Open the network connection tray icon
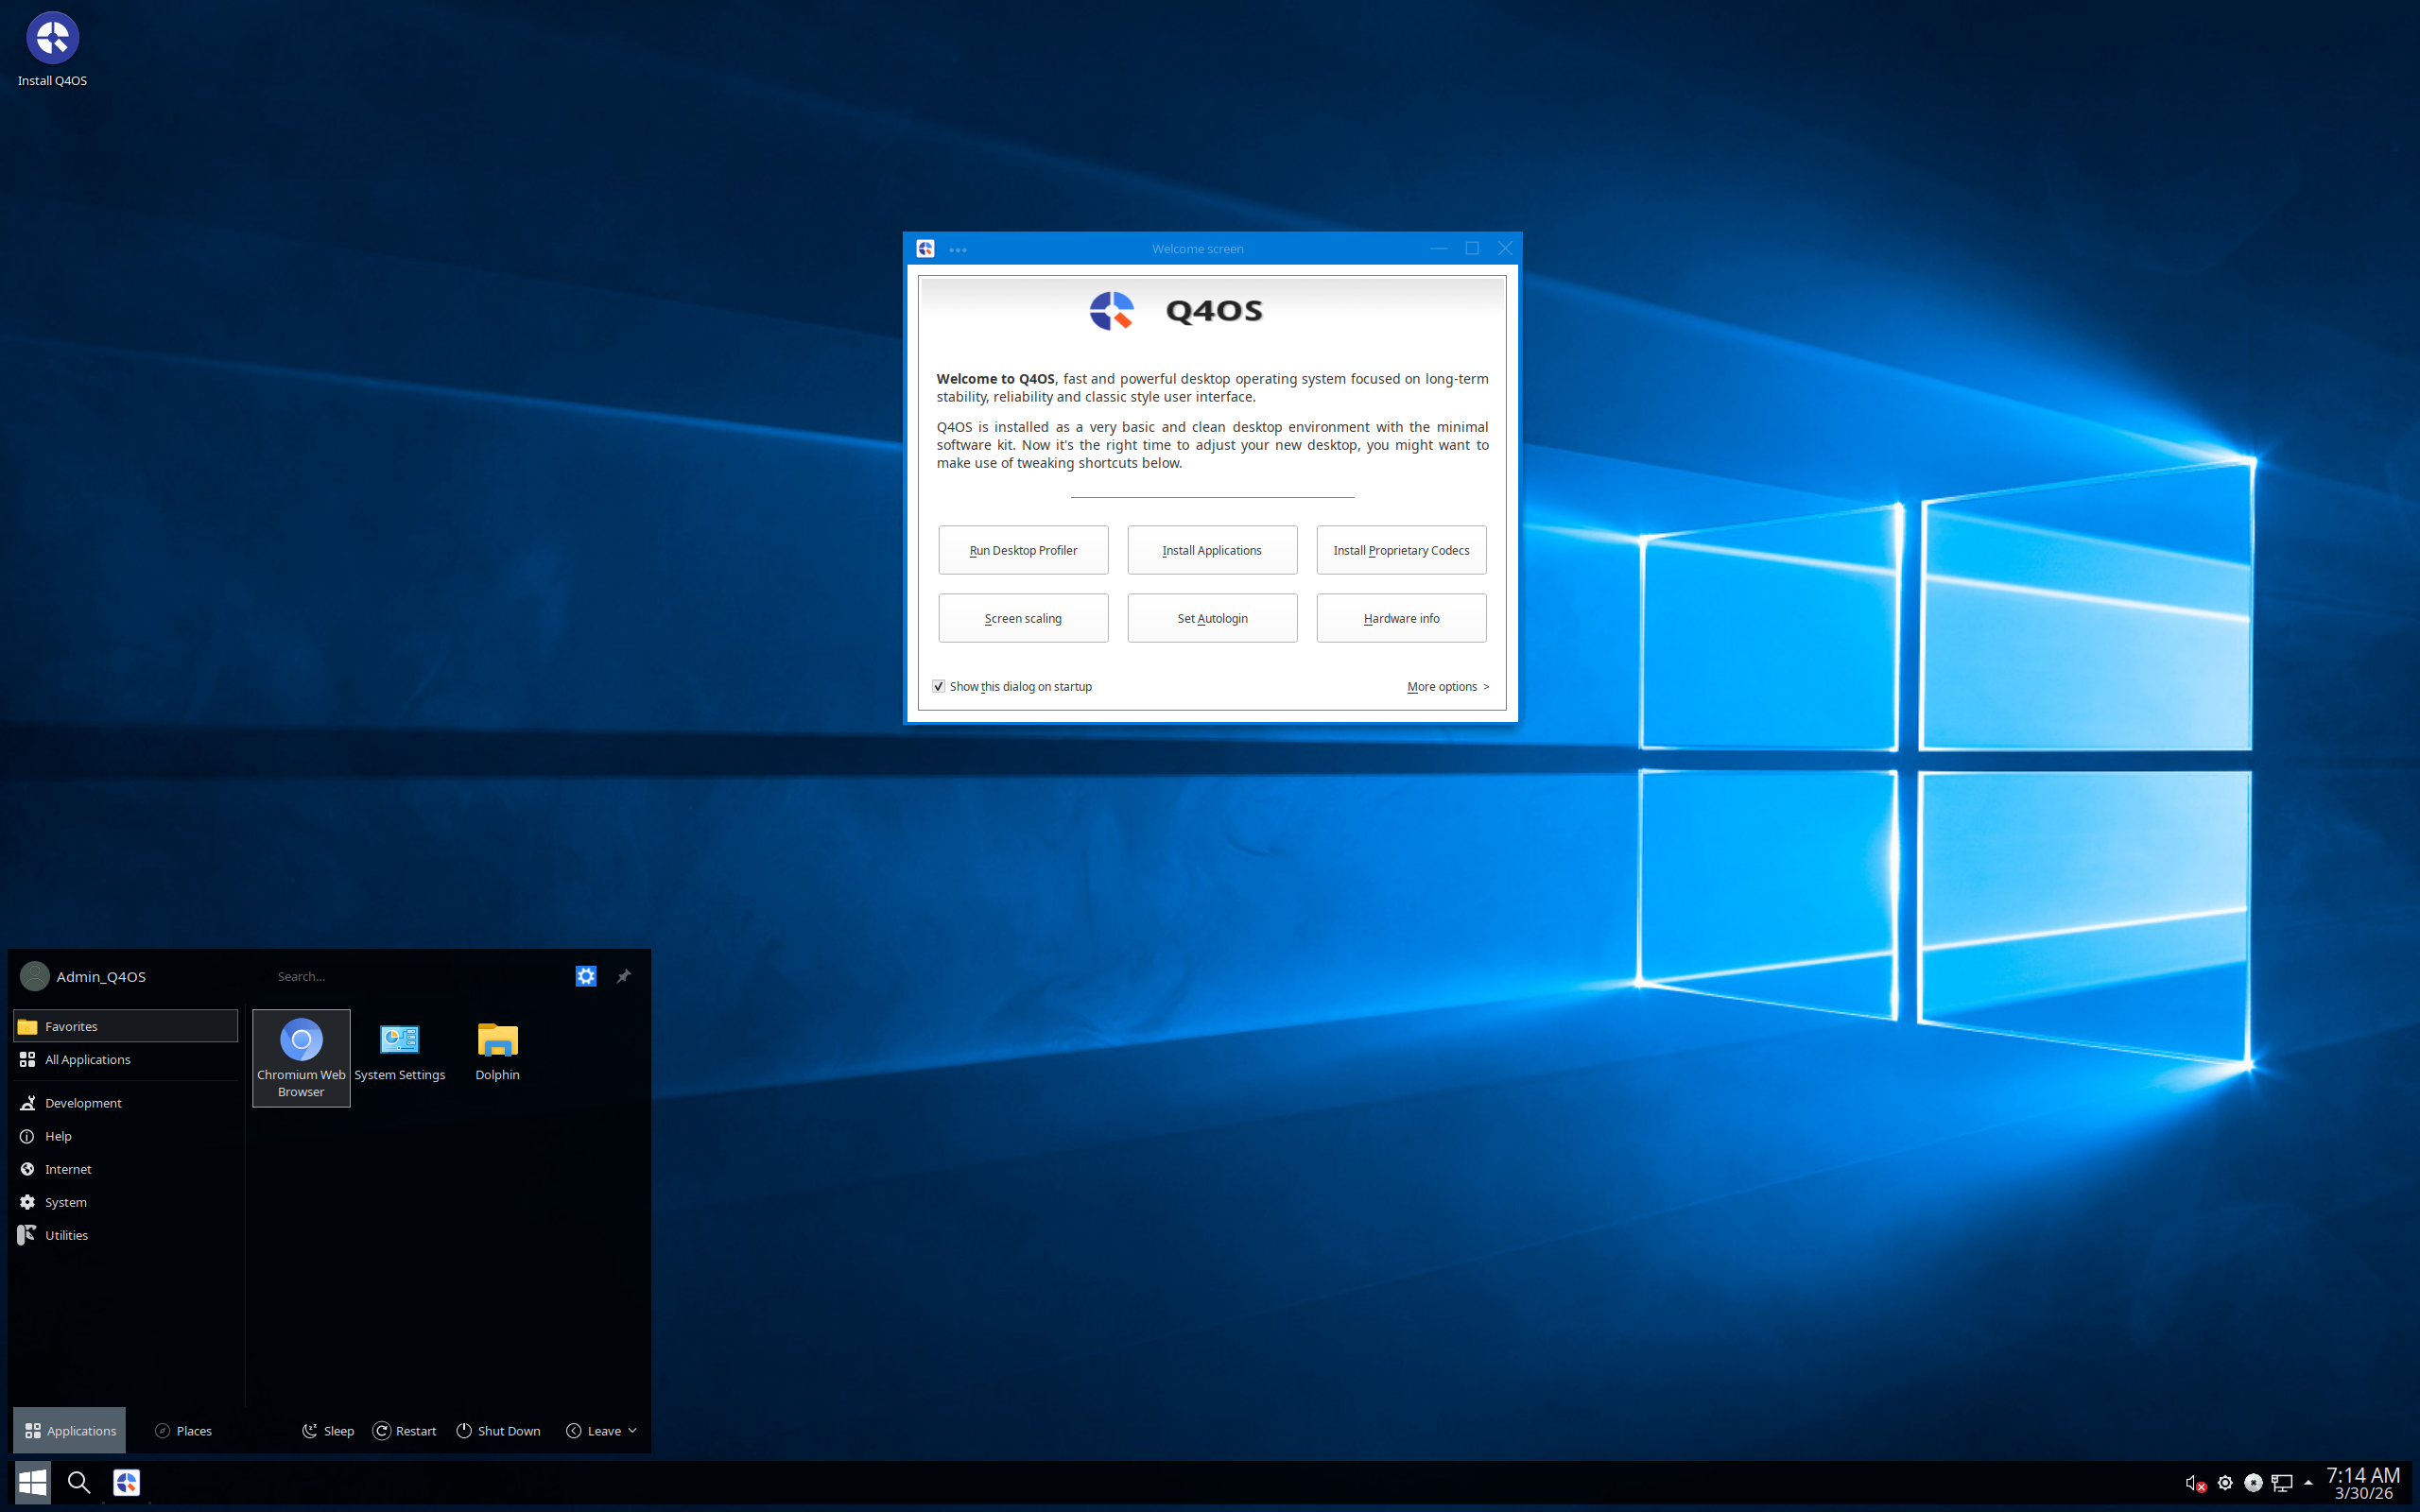2420x1512 pixels. click(2282, 1483)
